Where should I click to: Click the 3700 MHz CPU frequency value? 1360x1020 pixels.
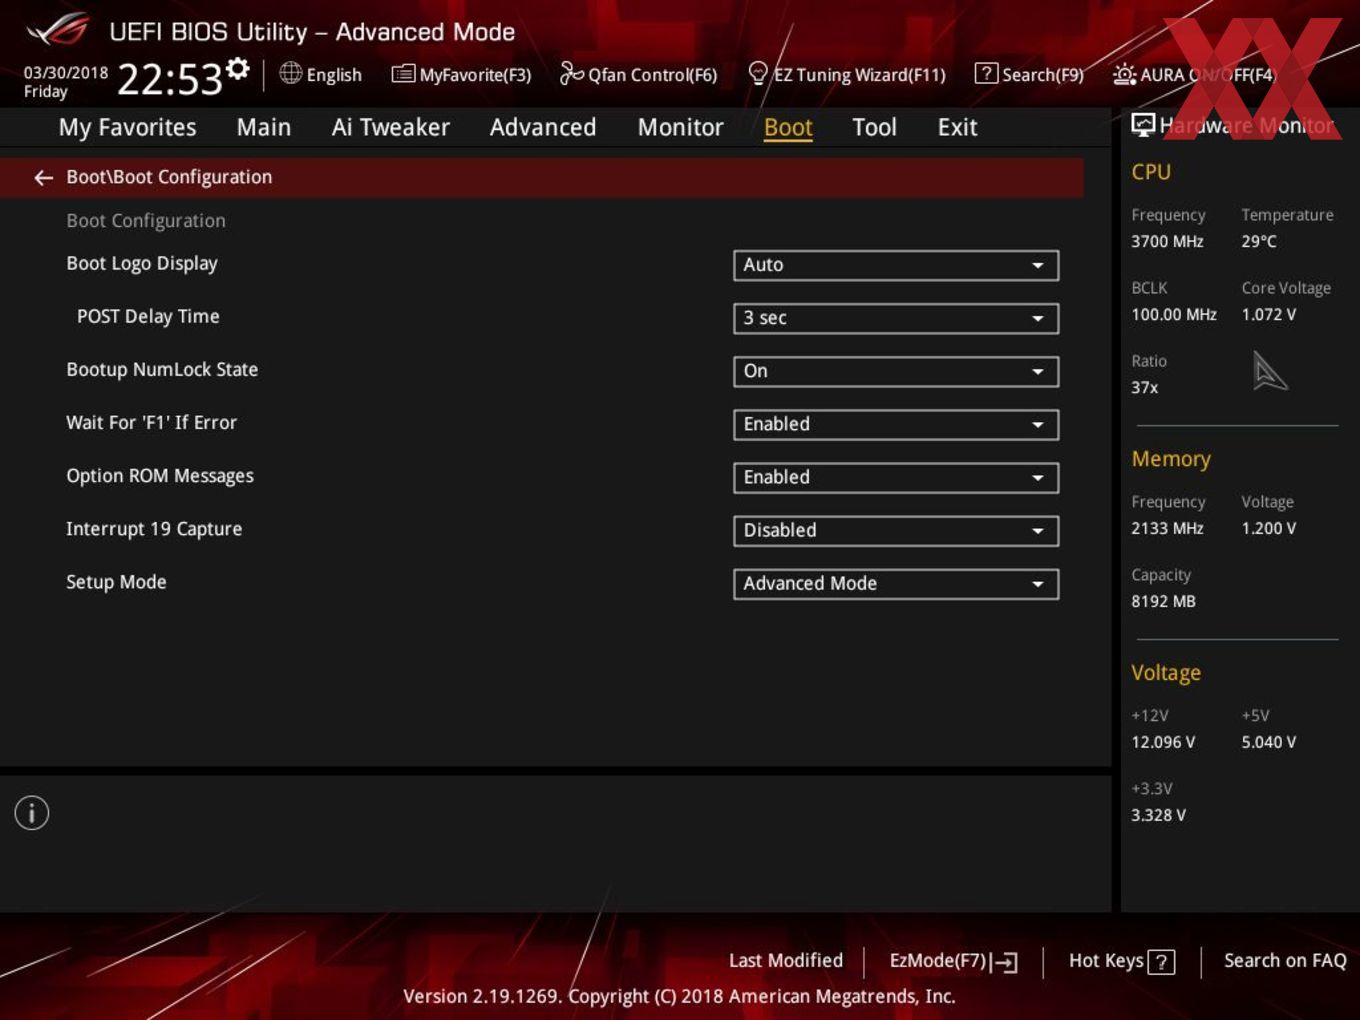1167,242
